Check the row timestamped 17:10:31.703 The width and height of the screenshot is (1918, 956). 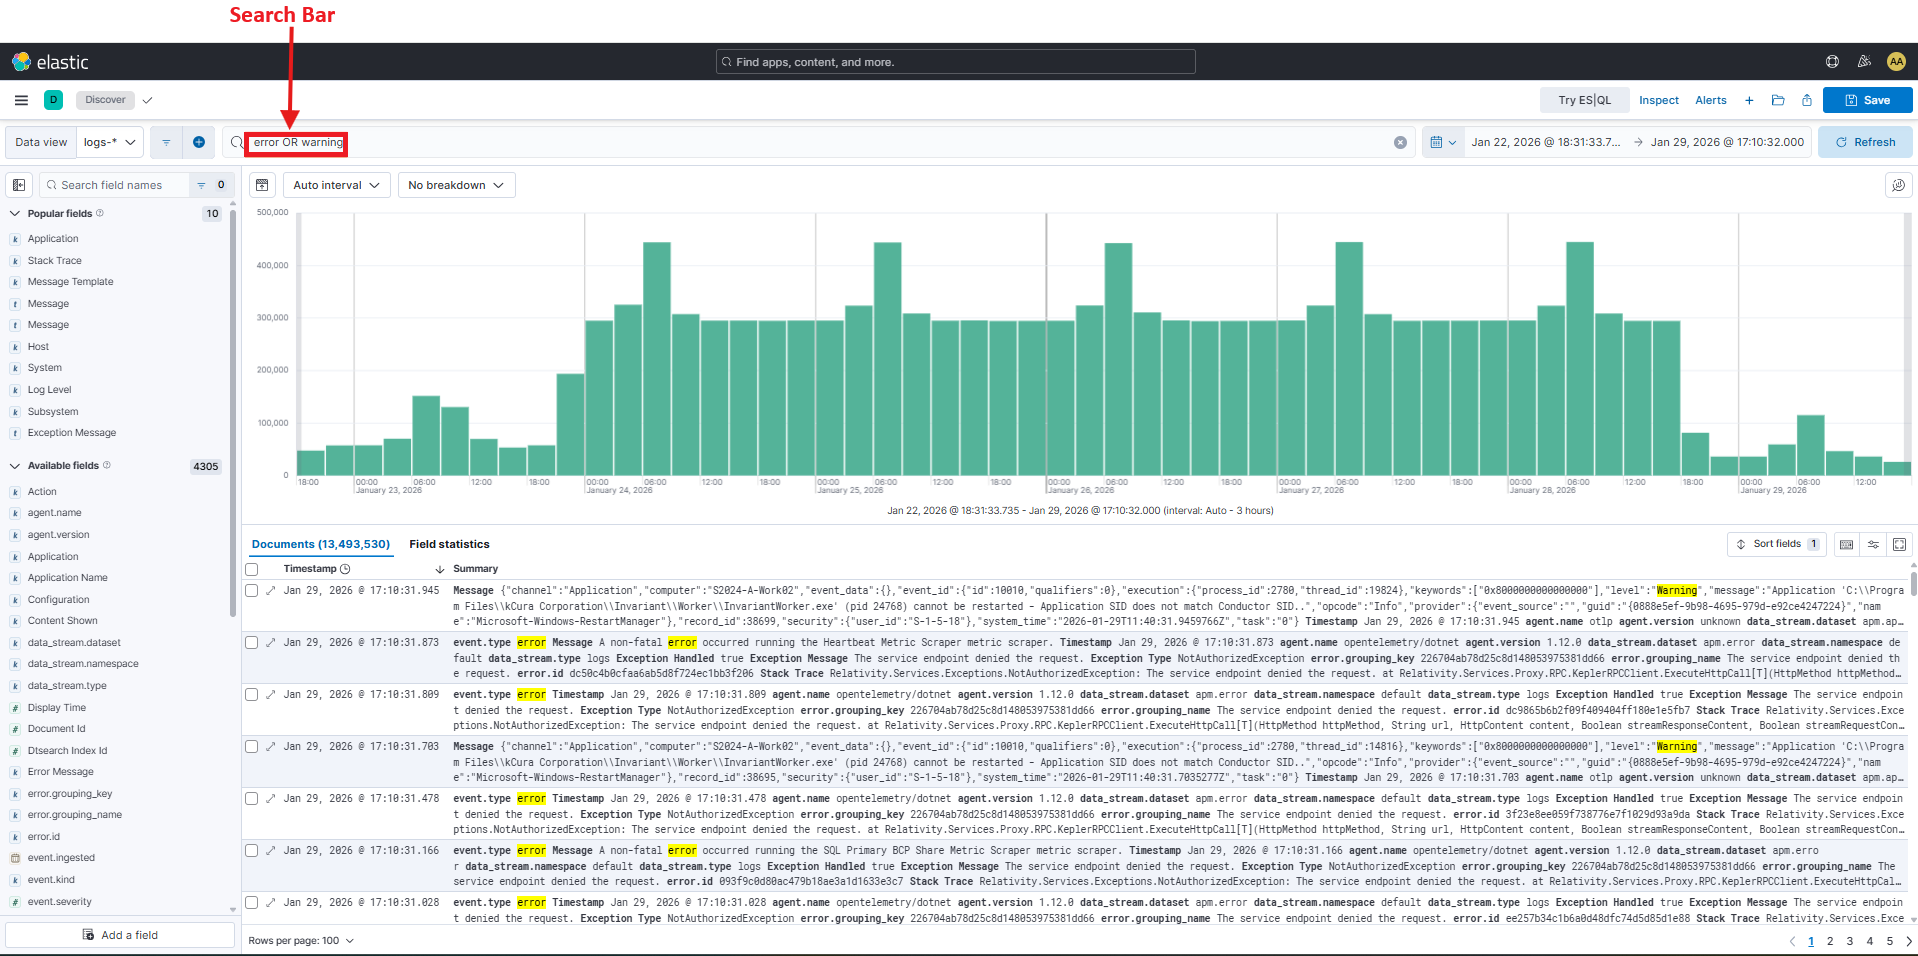[252, 746]
